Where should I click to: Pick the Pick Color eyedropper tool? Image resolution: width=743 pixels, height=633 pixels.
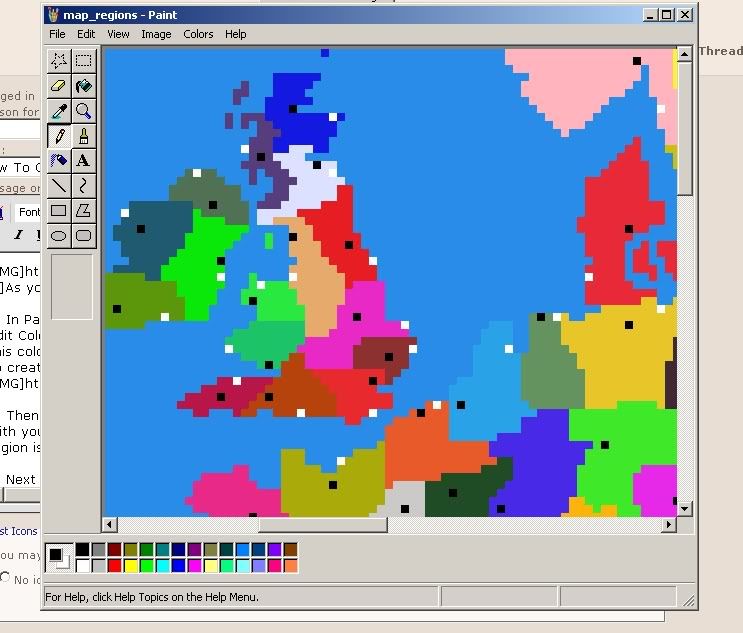pos(59,111)
